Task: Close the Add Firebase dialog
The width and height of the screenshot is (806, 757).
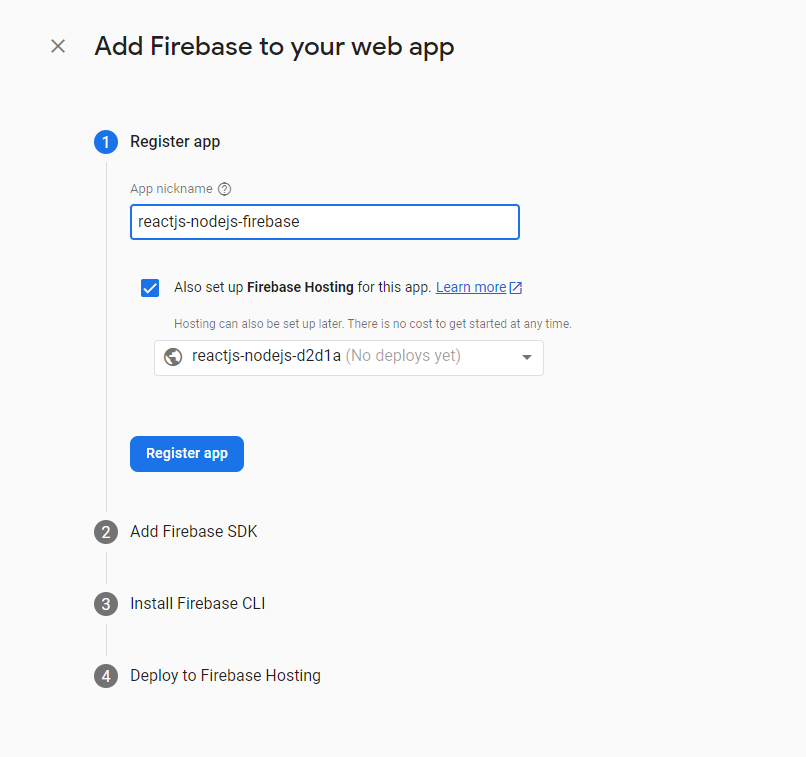Action: (x=57, y=46)
